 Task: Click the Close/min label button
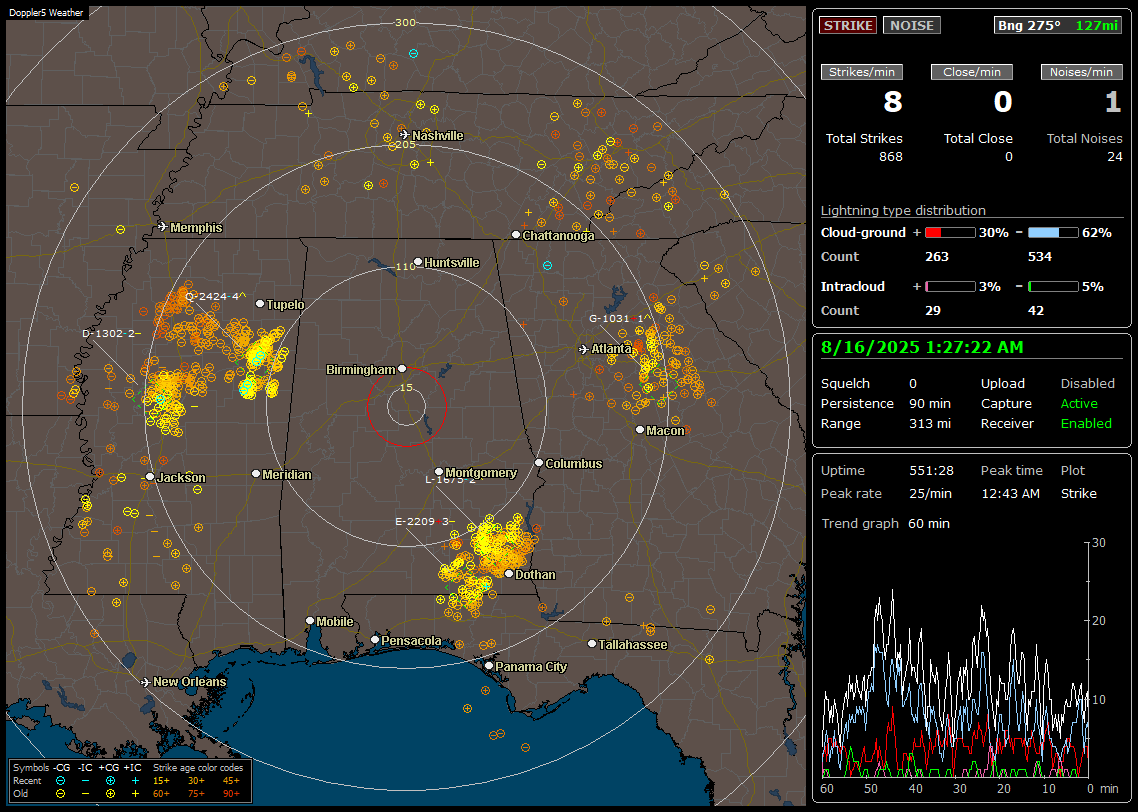pos(972,72)
